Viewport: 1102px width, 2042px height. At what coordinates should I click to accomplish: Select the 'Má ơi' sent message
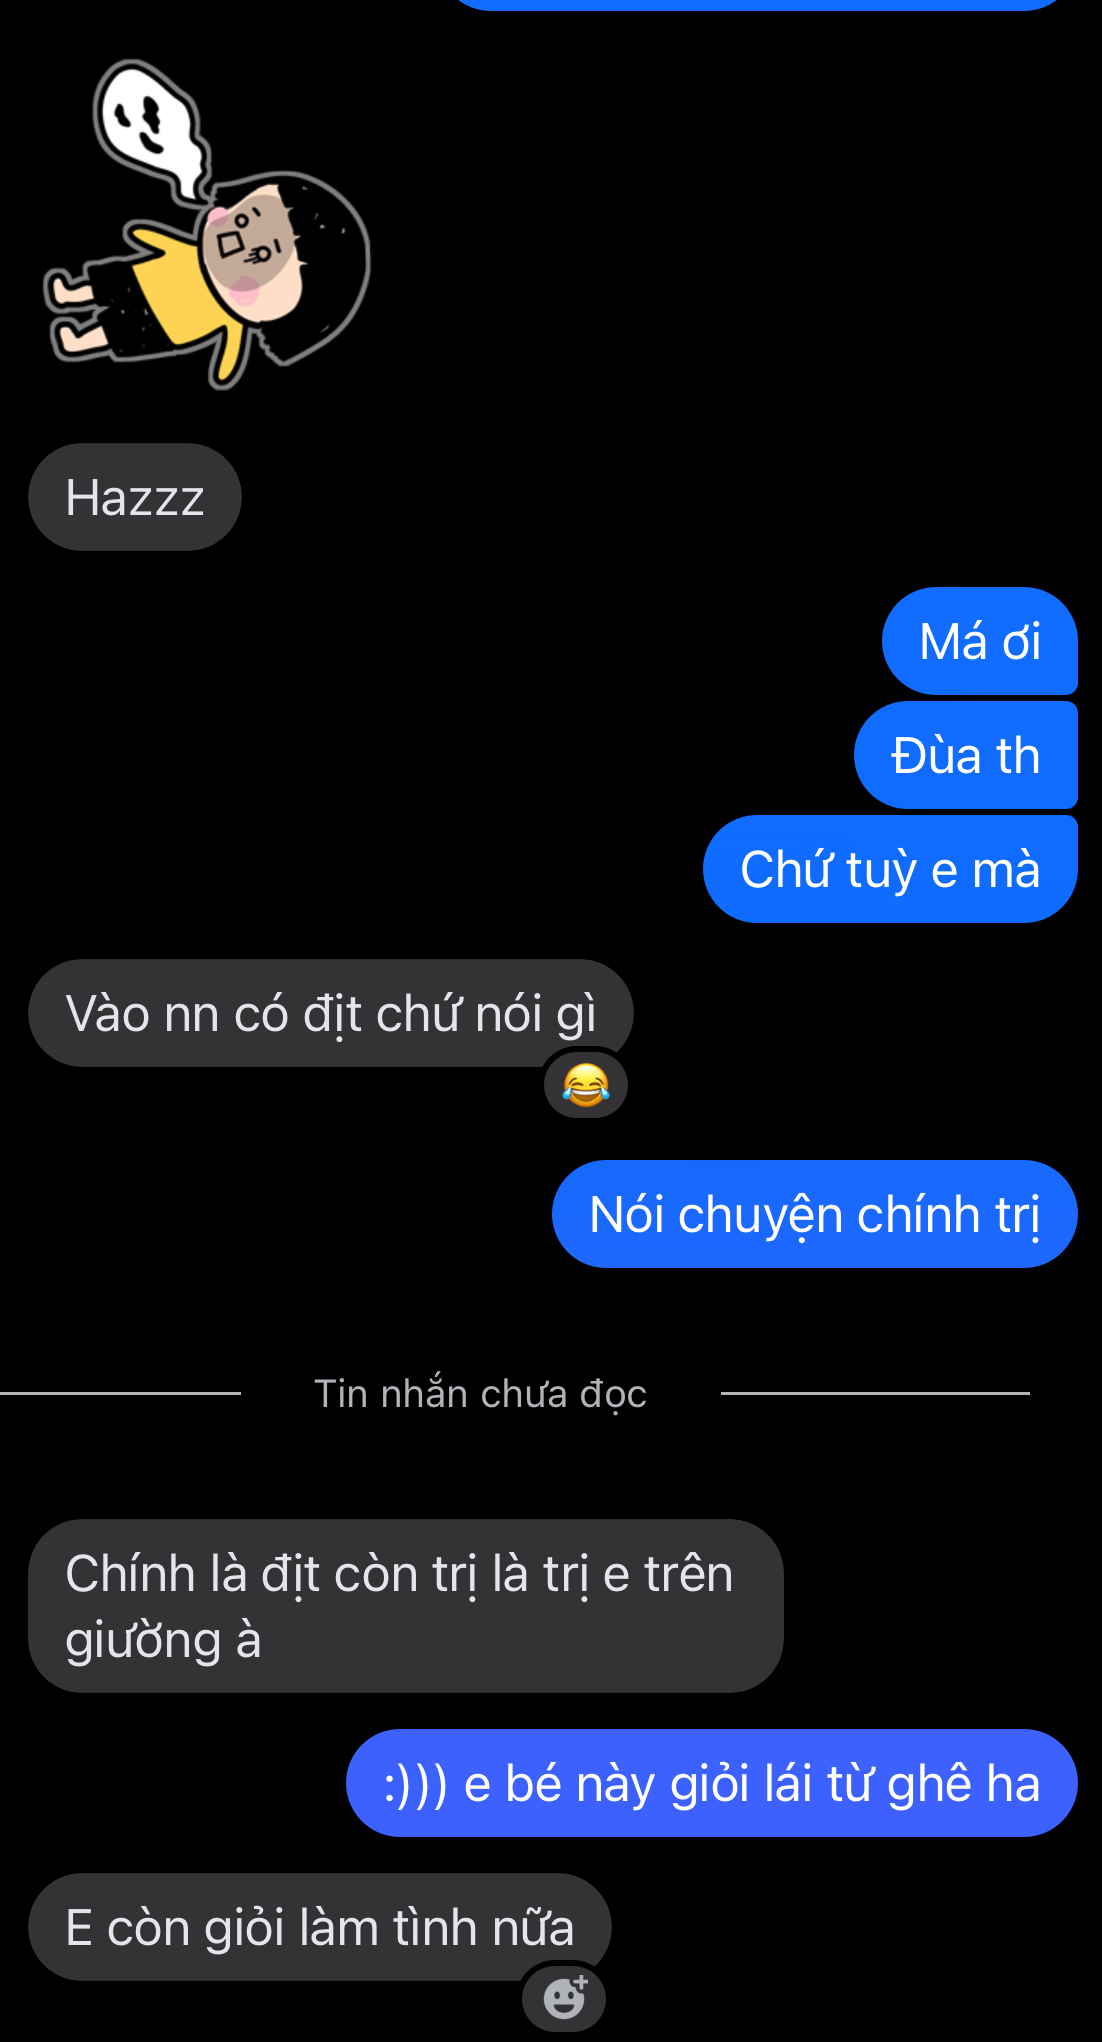(980, 641)
